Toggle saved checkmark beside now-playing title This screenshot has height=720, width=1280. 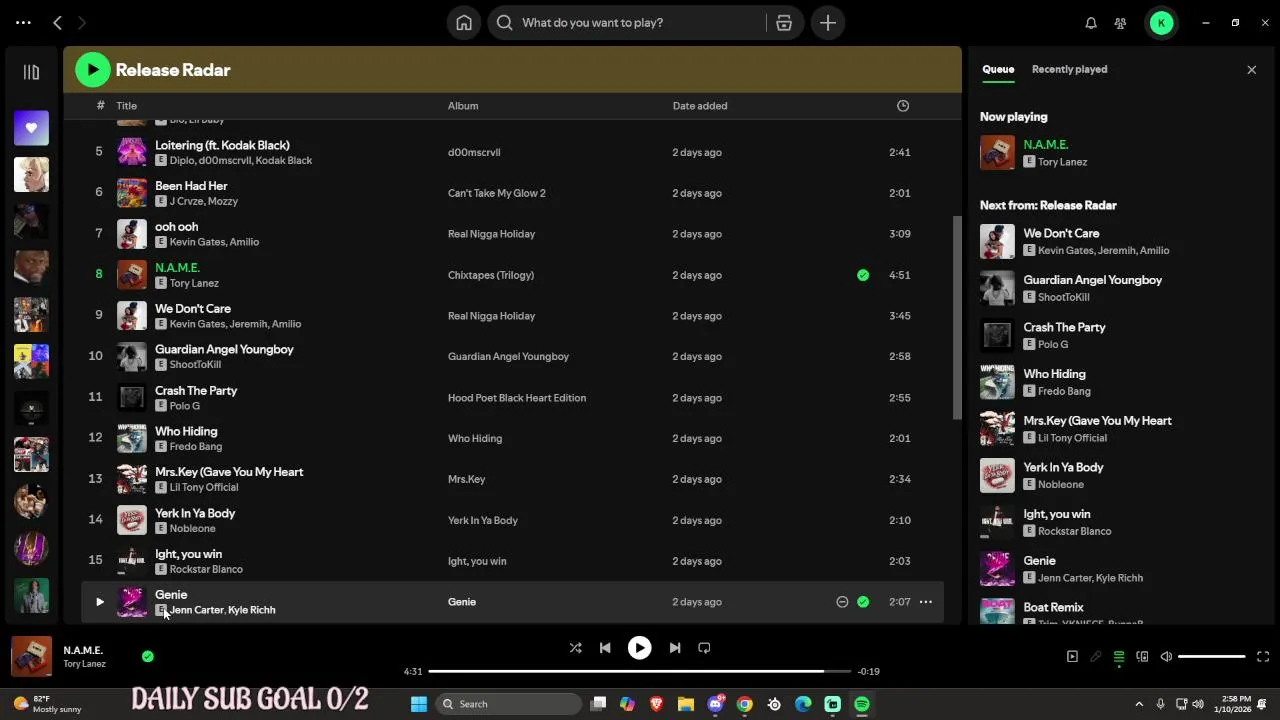148,656
